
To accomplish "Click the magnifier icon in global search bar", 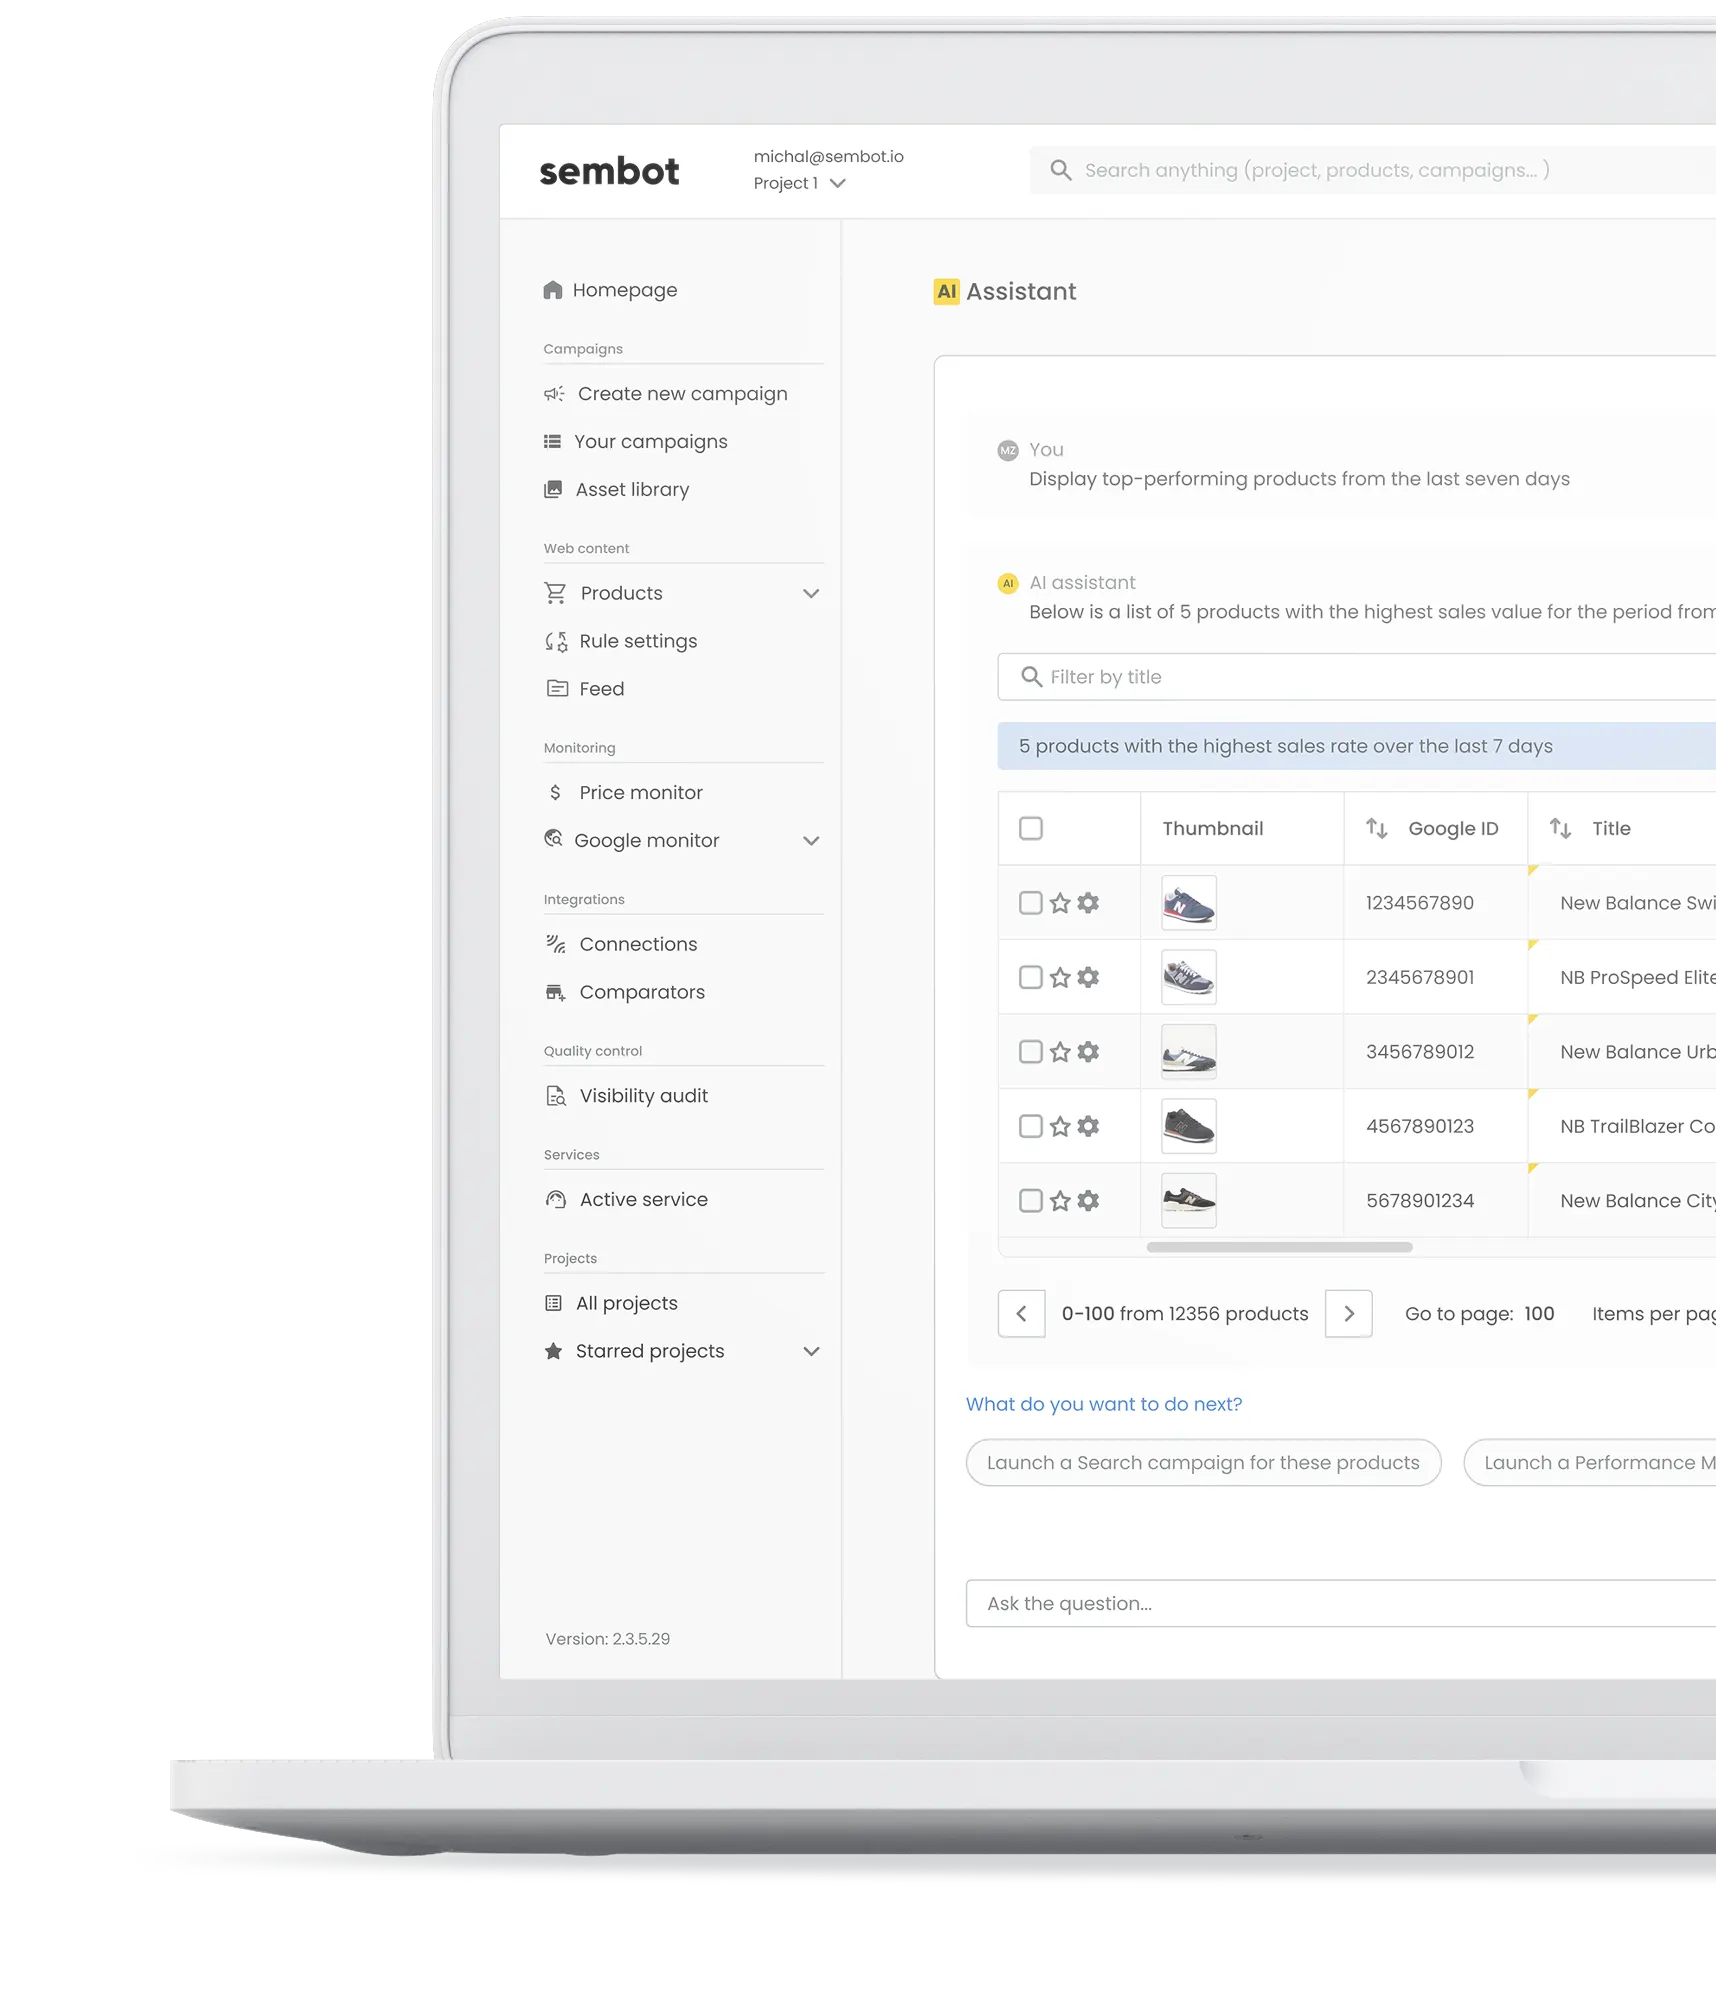I will coord(1060,170).
